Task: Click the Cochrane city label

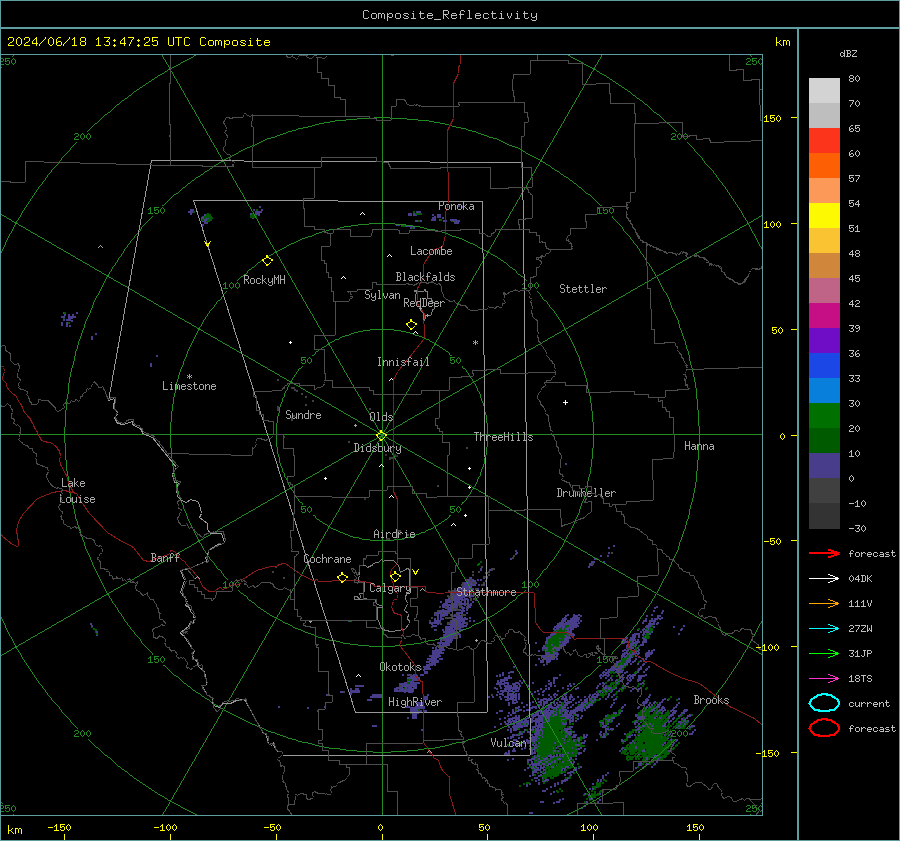Action: (327, 559)
